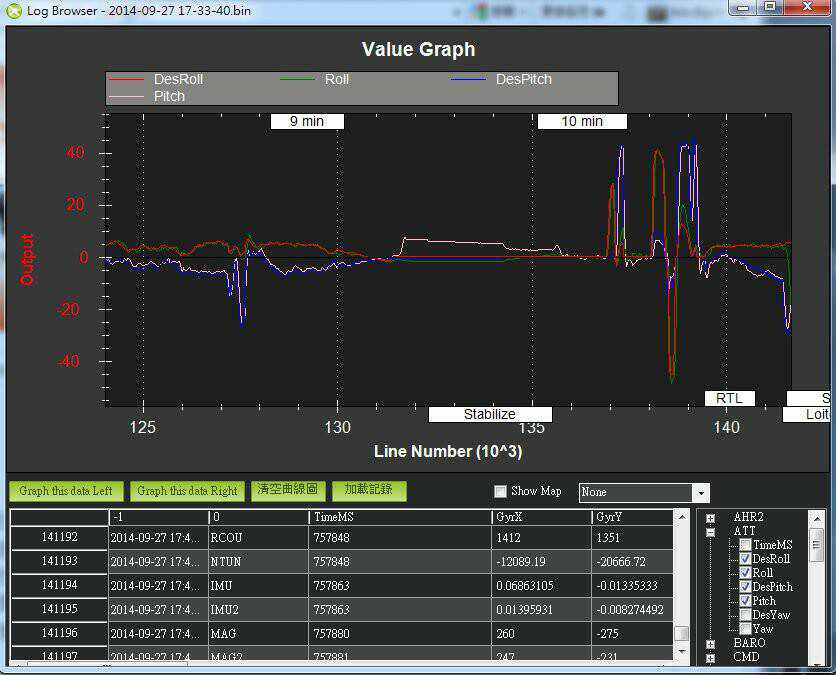Image resolution: width=836 pixels, height=675 pixels.
Task: Disable the DesPitch checkbox
Action: (745, 587)
